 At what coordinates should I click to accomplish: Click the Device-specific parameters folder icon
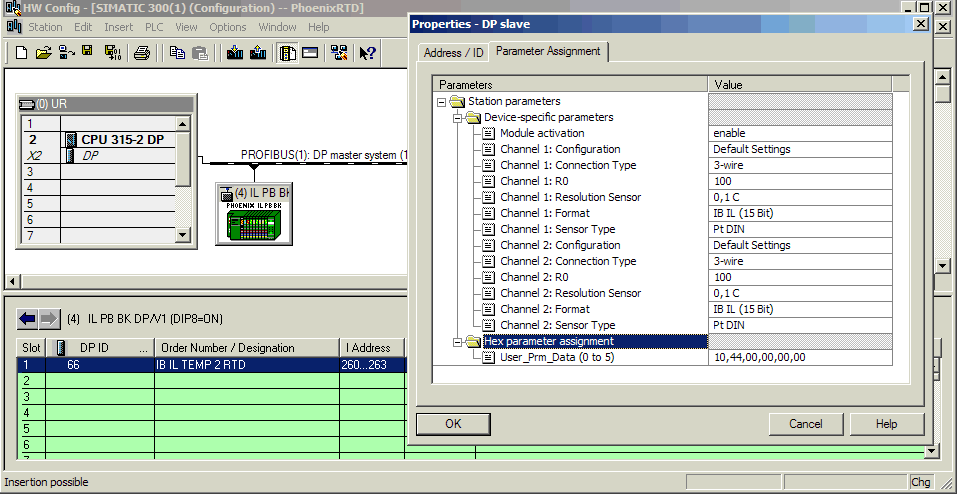pos(474,117)
